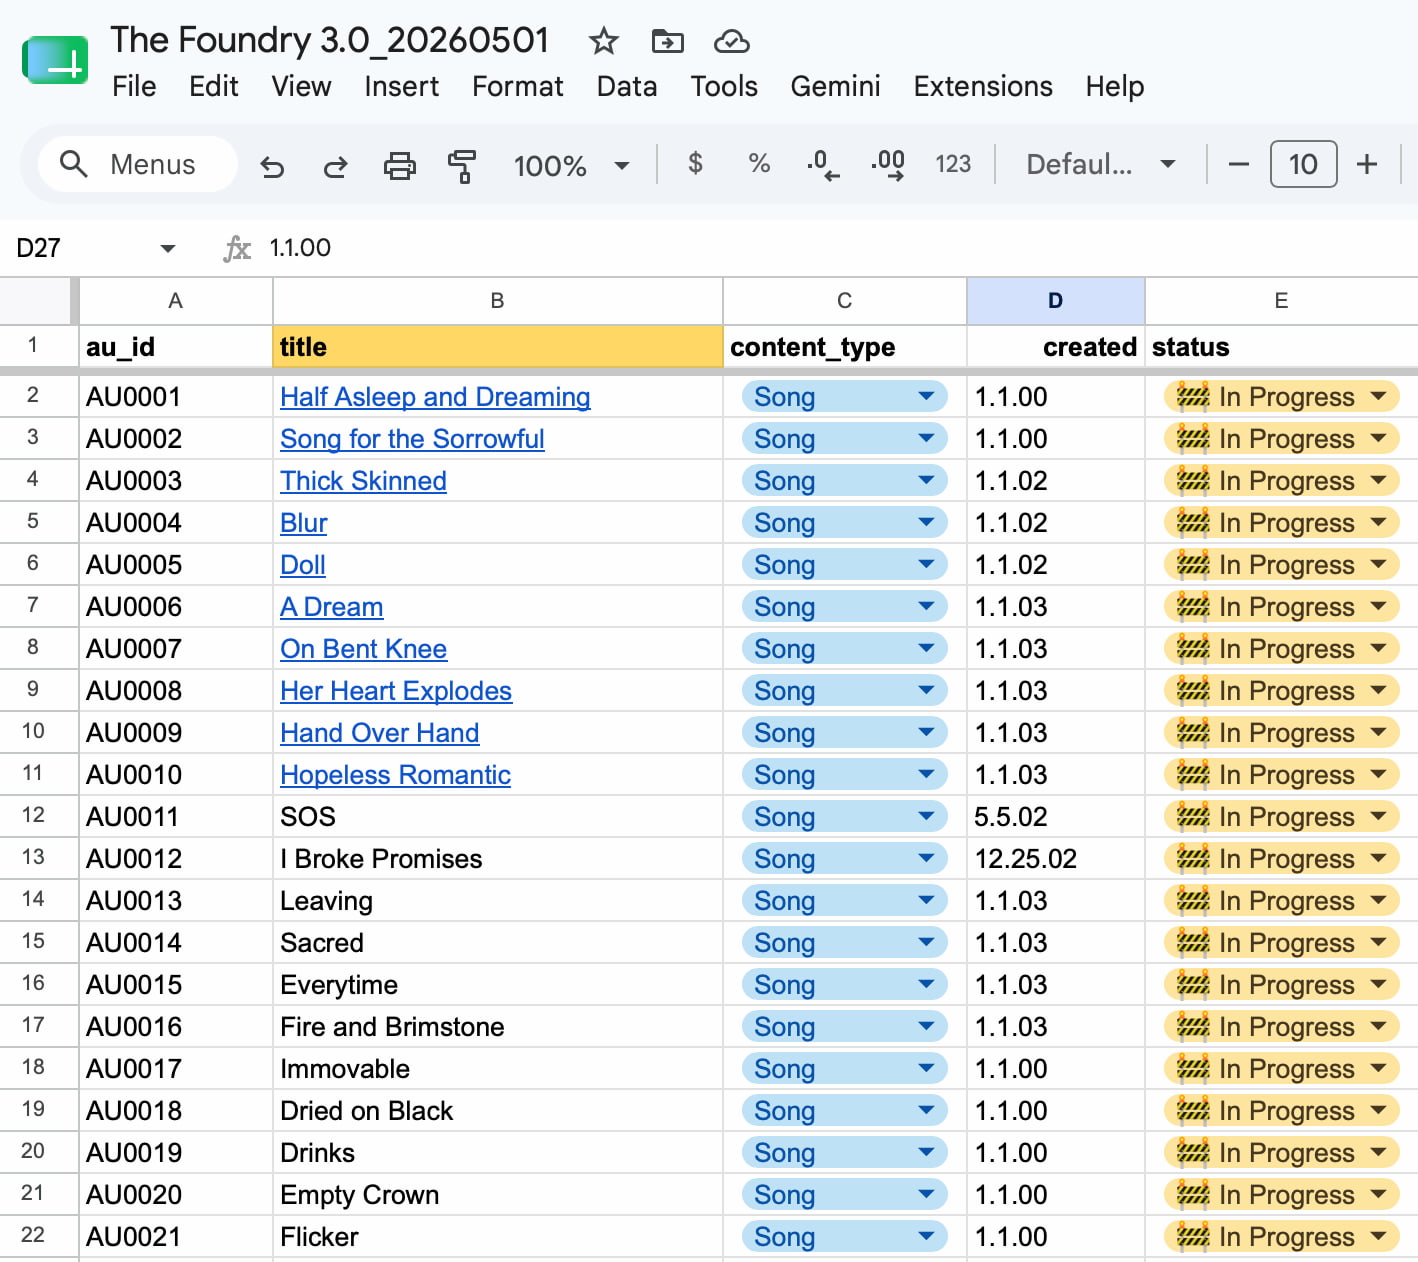Image resolution: width=1418 pixels, height=1262 pixels.
Task: Click the undo arrow
Action: pos(272,165)
